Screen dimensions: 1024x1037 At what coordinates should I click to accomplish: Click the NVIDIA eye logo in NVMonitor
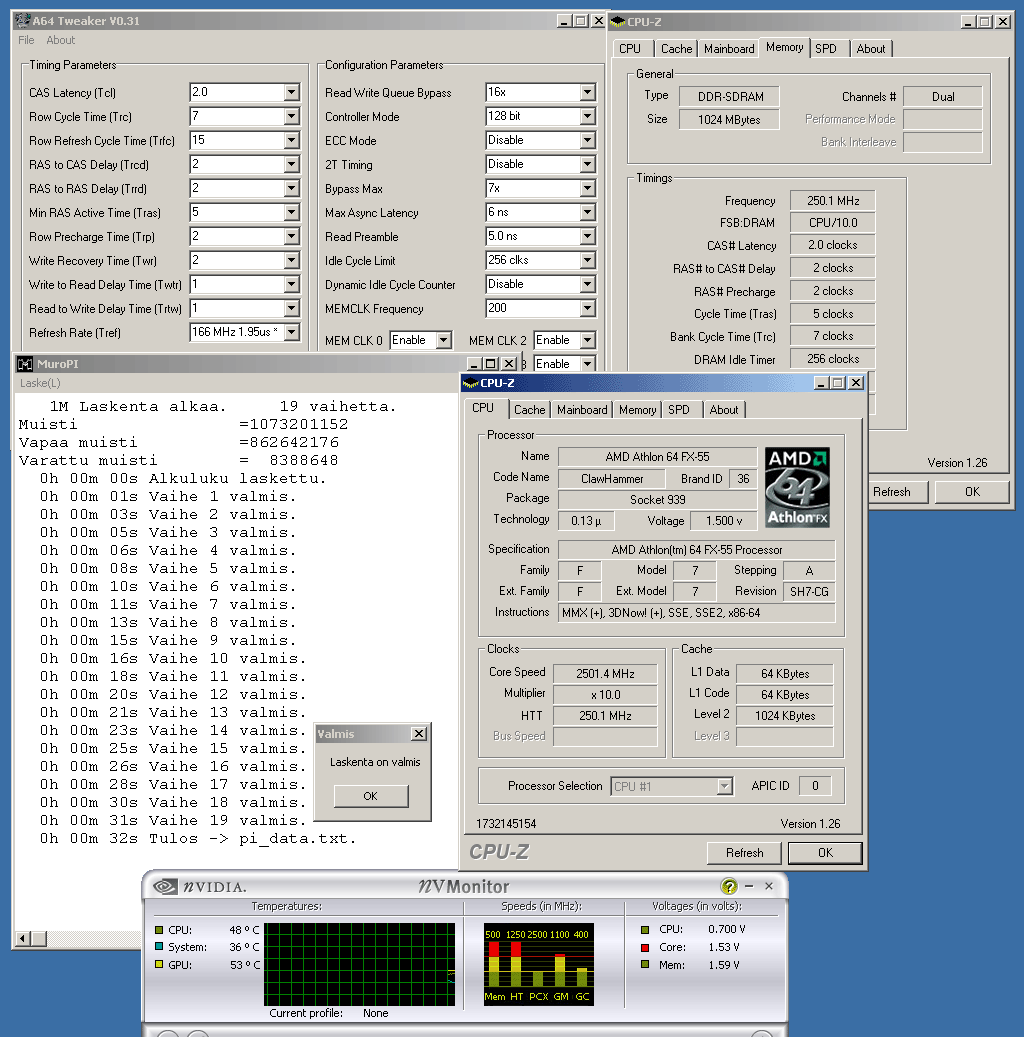click(x=165, y=886)
